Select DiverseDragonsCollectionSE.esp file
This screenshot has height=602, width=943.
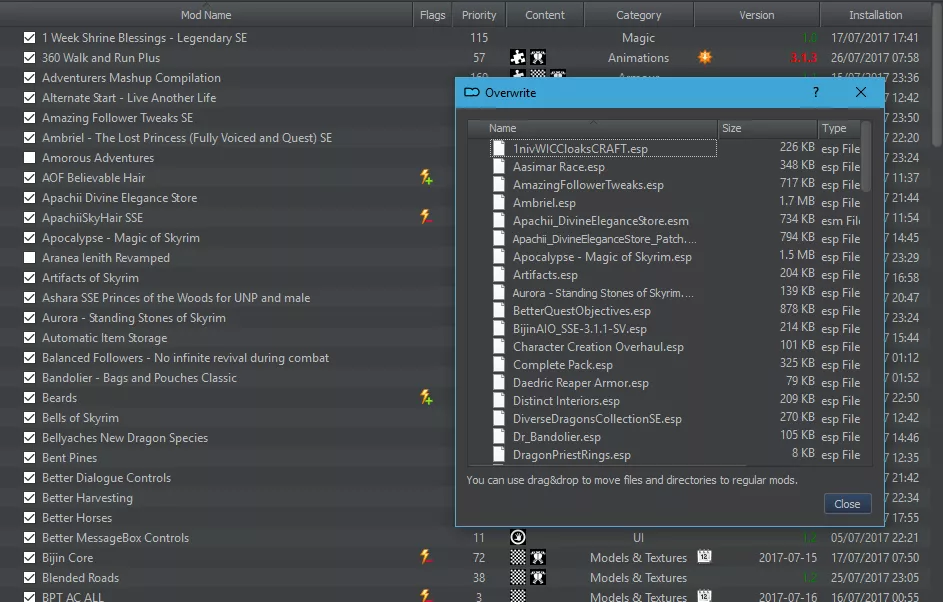tap(597, 419)
